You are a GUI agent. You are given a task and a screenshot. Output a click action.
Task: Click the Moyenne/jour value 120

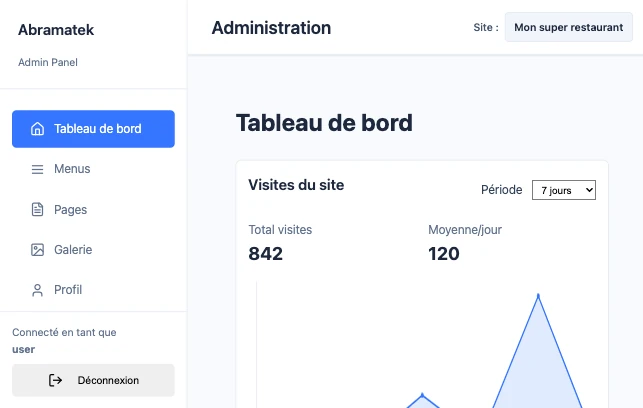click(x=444, y=254)
